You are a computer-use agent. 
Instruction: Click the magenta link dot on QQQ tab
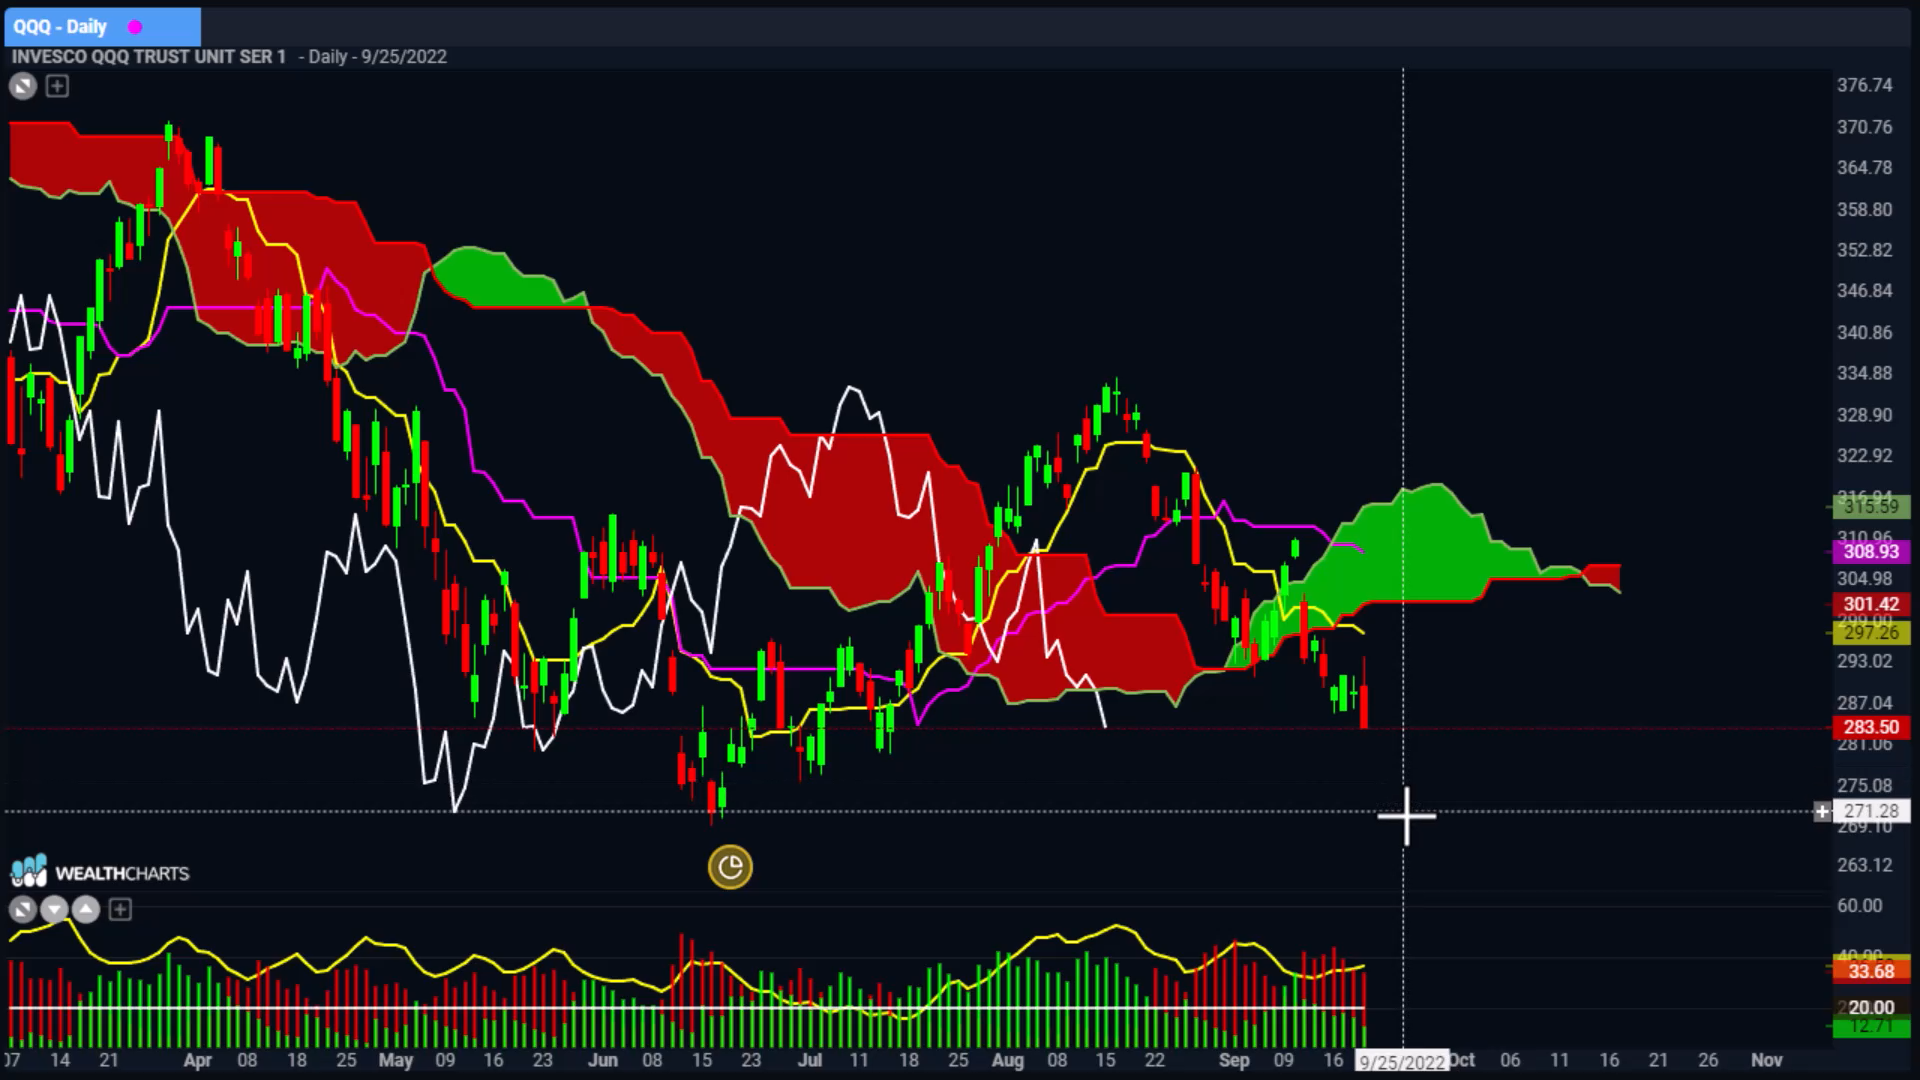click(135, 27)
